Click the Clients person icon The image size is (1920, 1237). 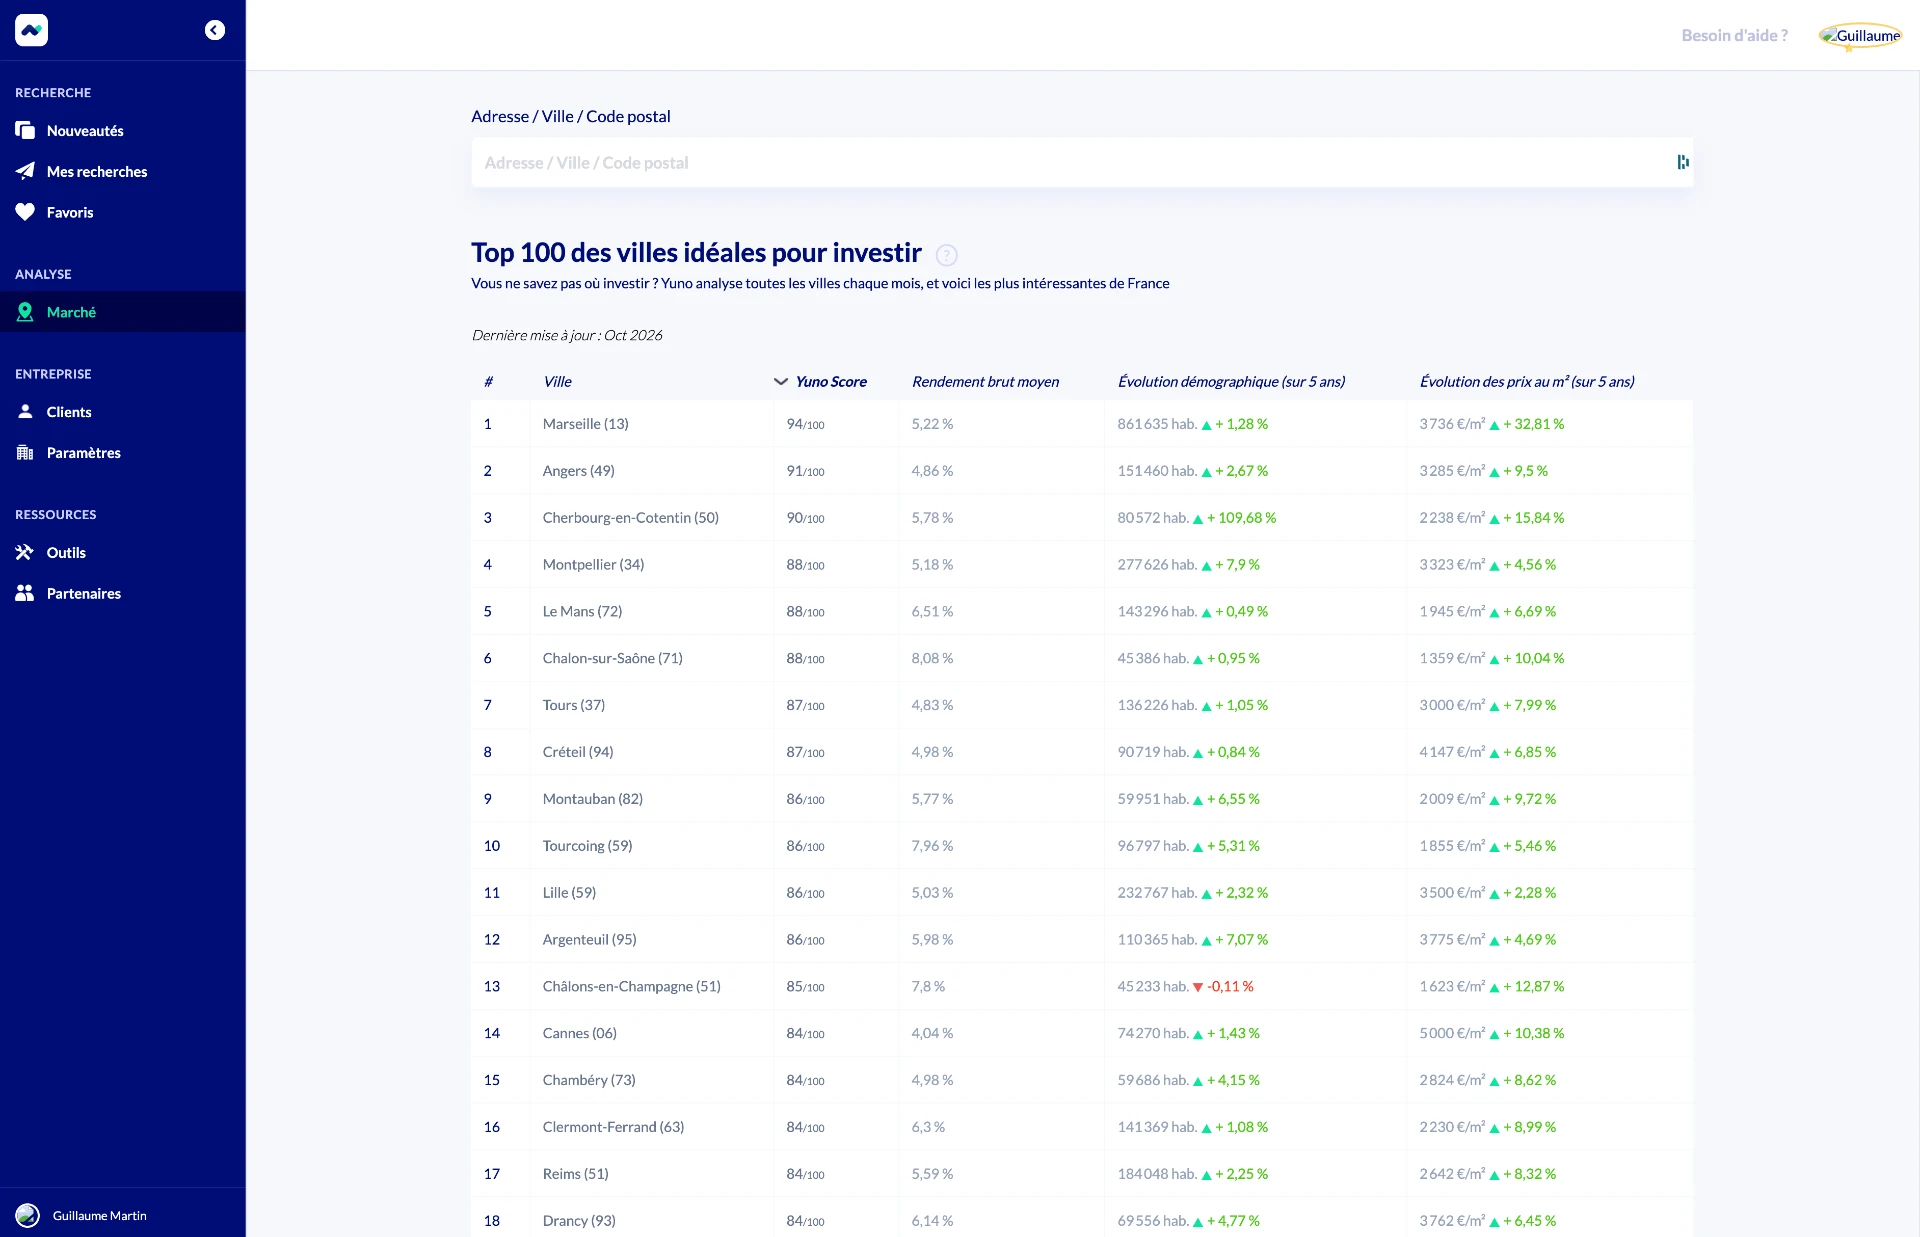click(25, 411)
